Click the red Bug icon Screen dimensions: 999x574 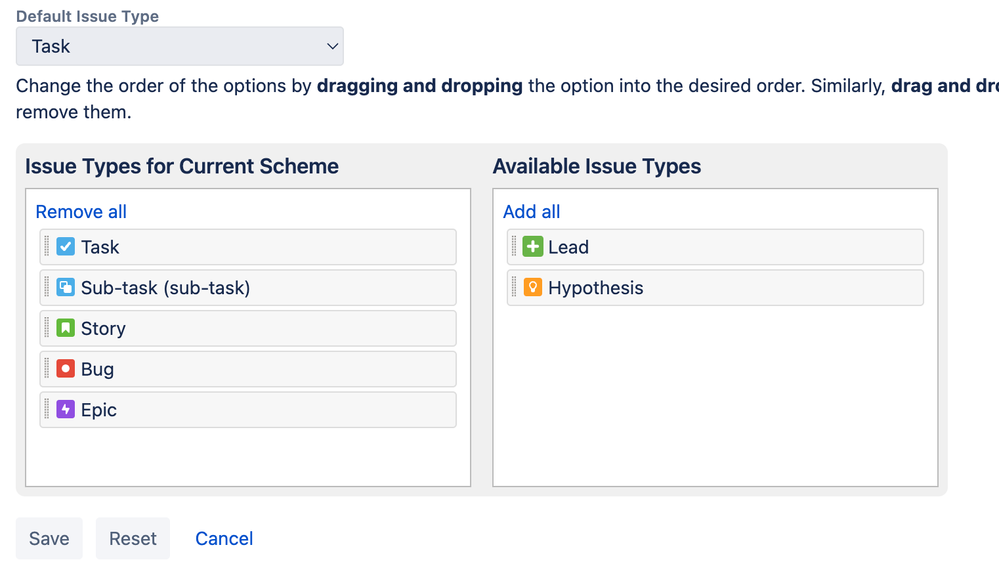(66, 369)
